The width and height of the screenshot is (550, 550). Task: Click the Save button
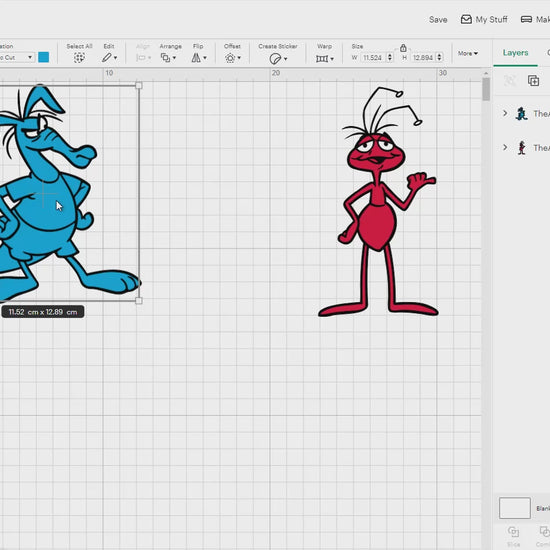[438, 20]
